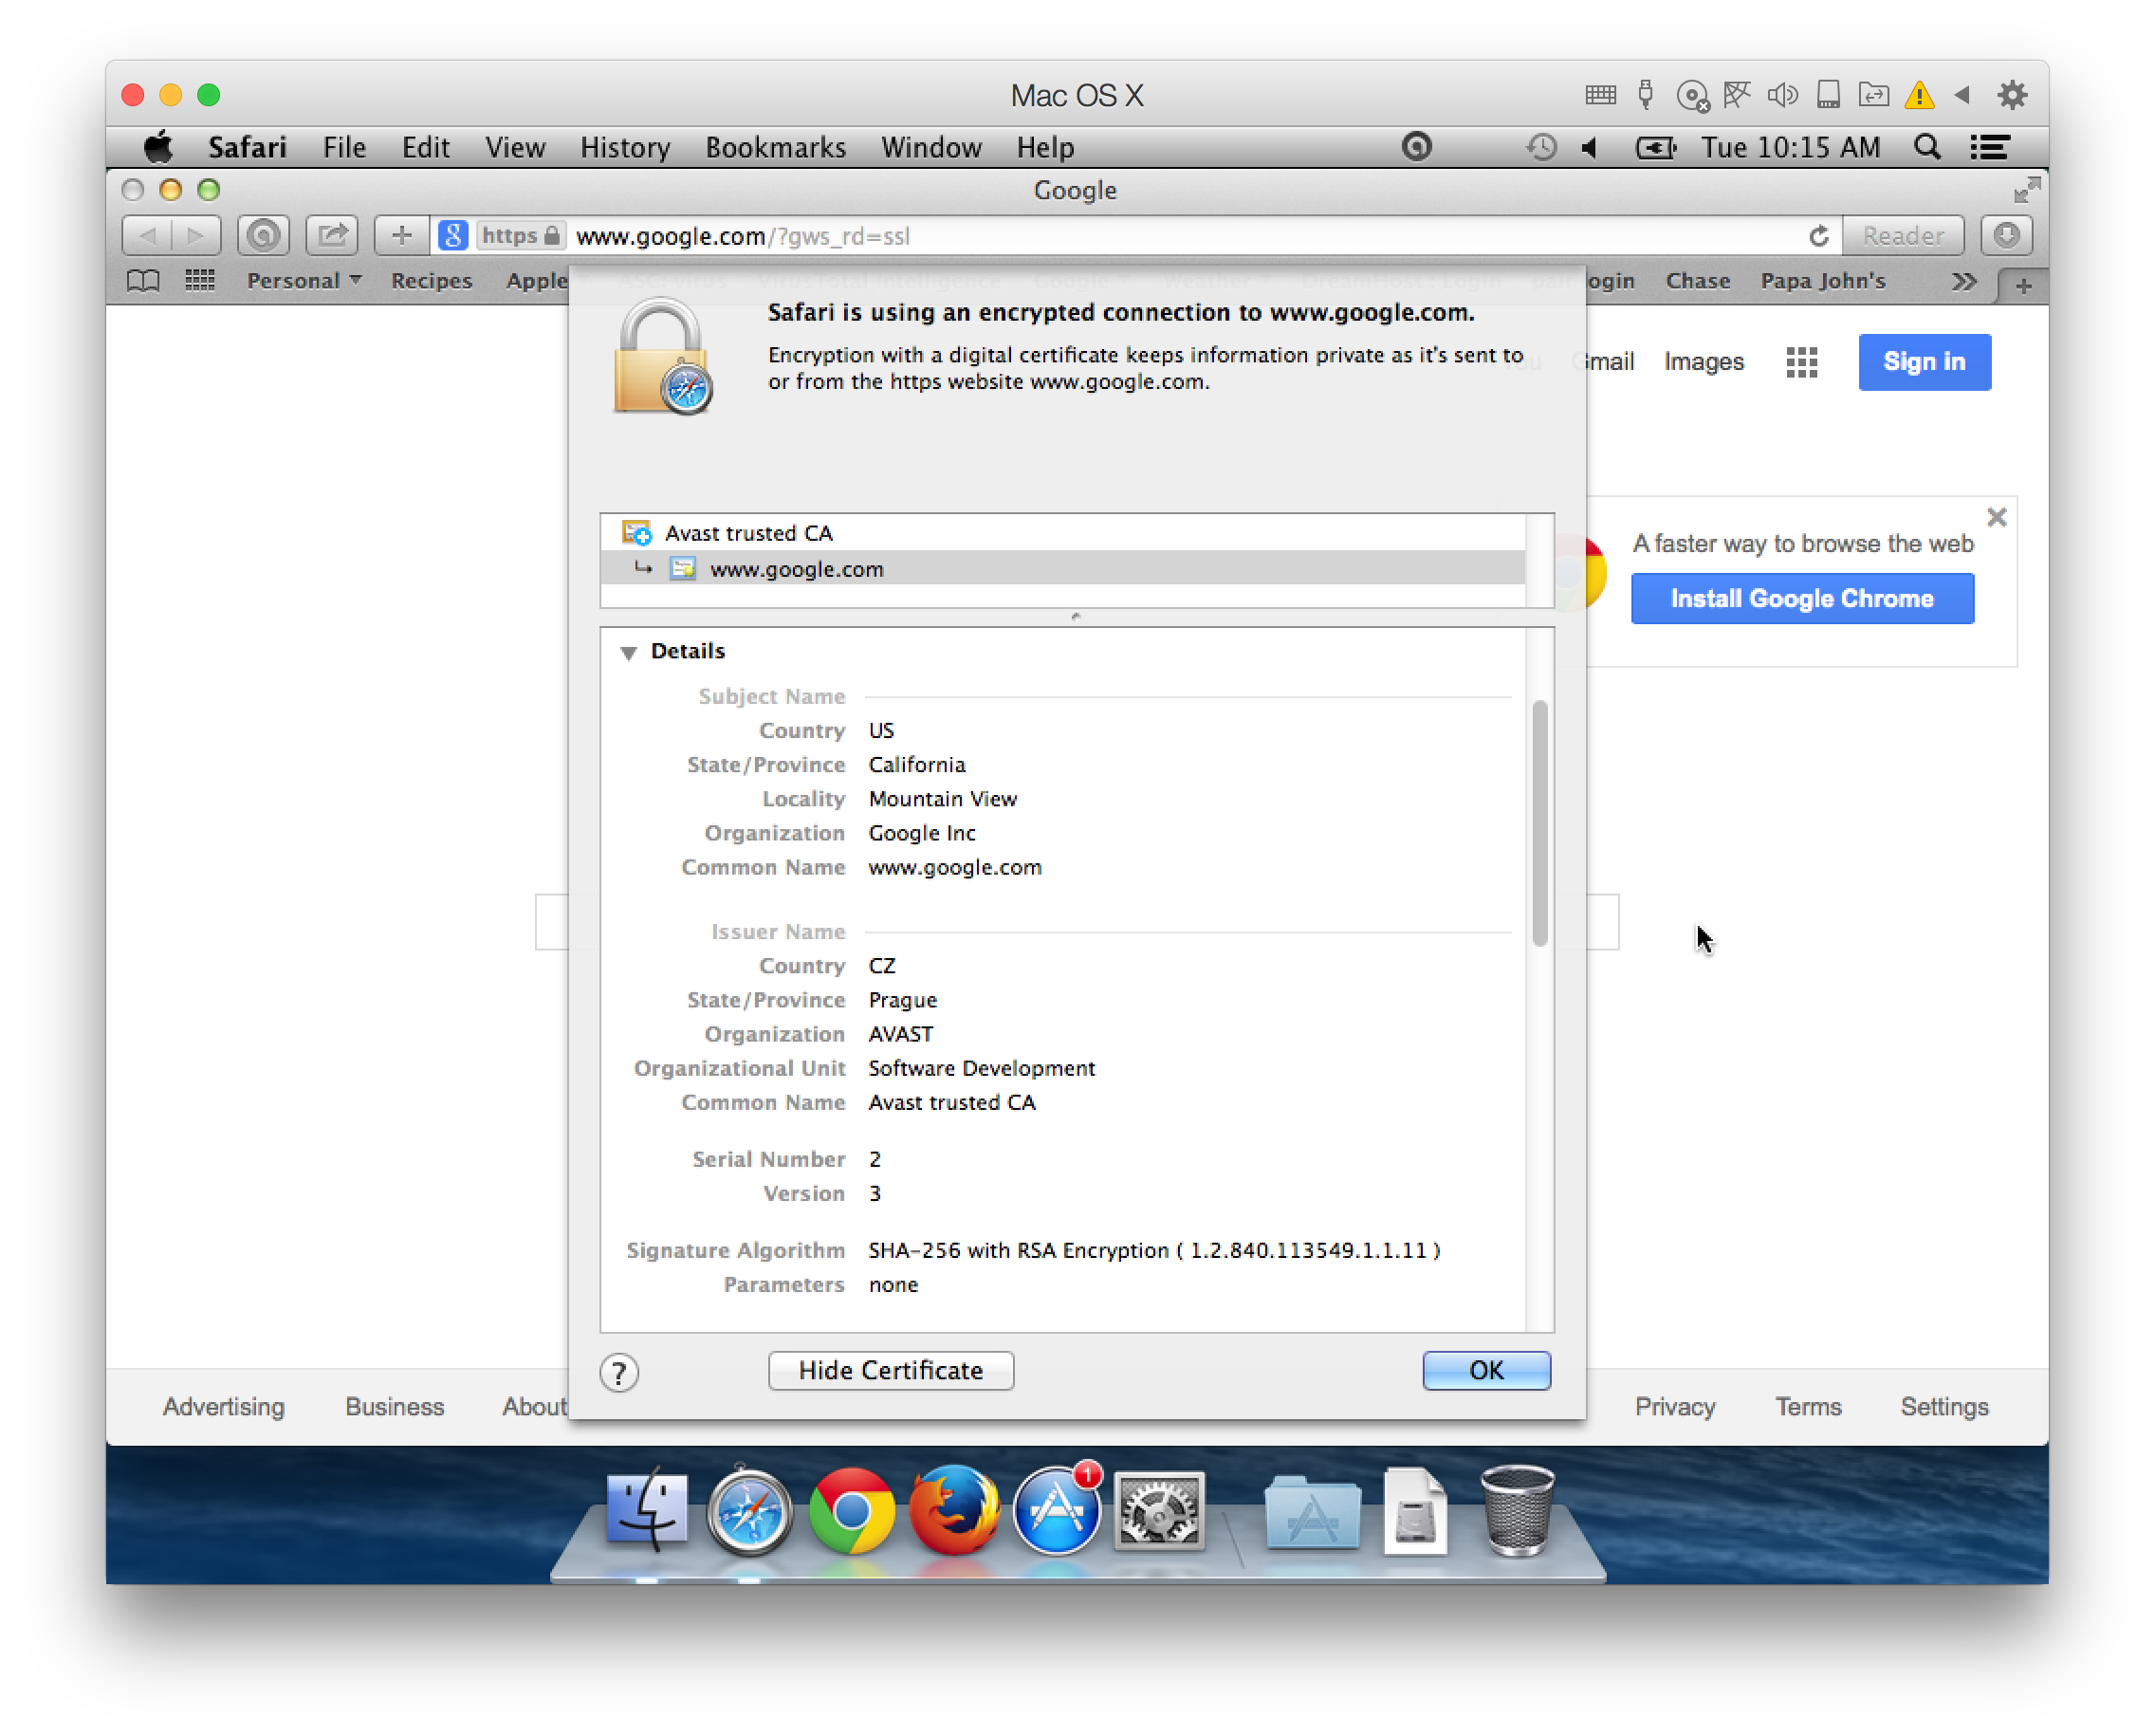Select the www.google.com certificate row
Screen dimensions: 2155x1736
point(1063,568)
